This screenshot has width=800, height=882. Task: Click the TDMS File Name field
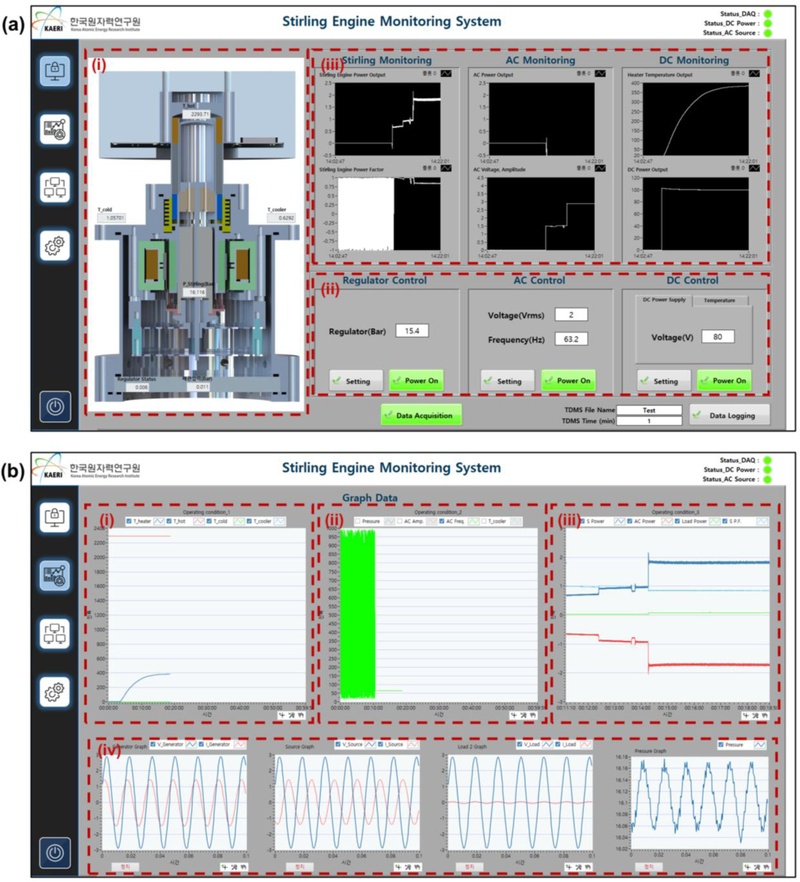pos(649,410)
